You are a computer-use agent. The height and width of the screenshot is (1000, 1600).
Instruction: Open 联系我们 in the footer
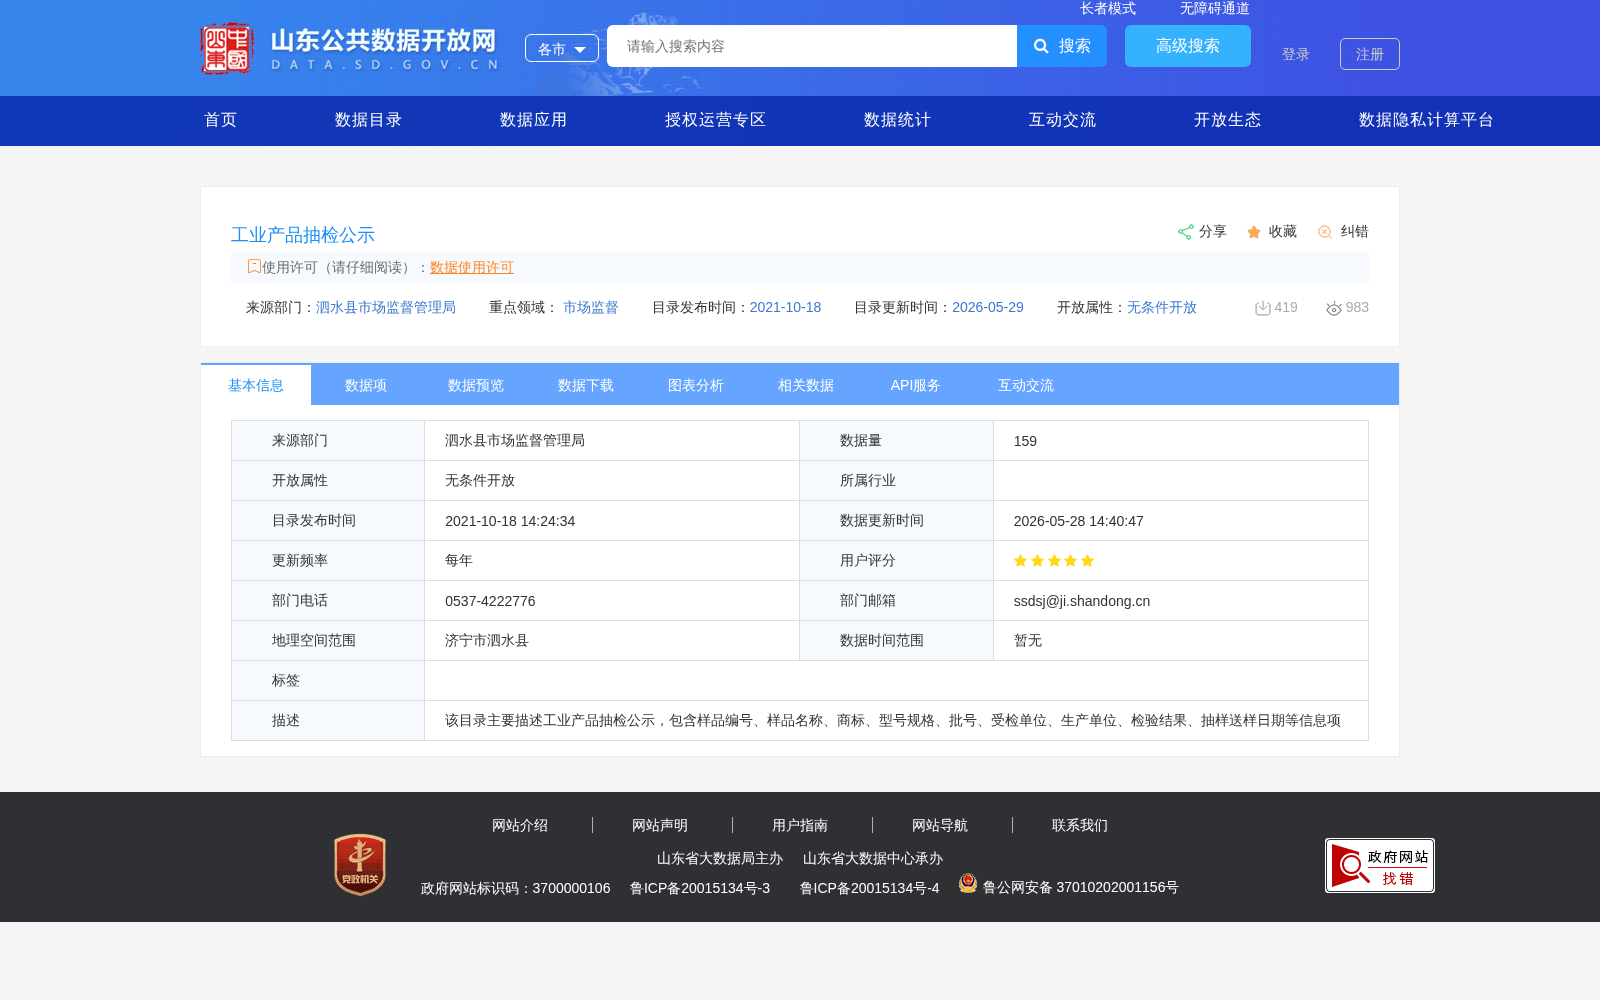pos(1080,825)
